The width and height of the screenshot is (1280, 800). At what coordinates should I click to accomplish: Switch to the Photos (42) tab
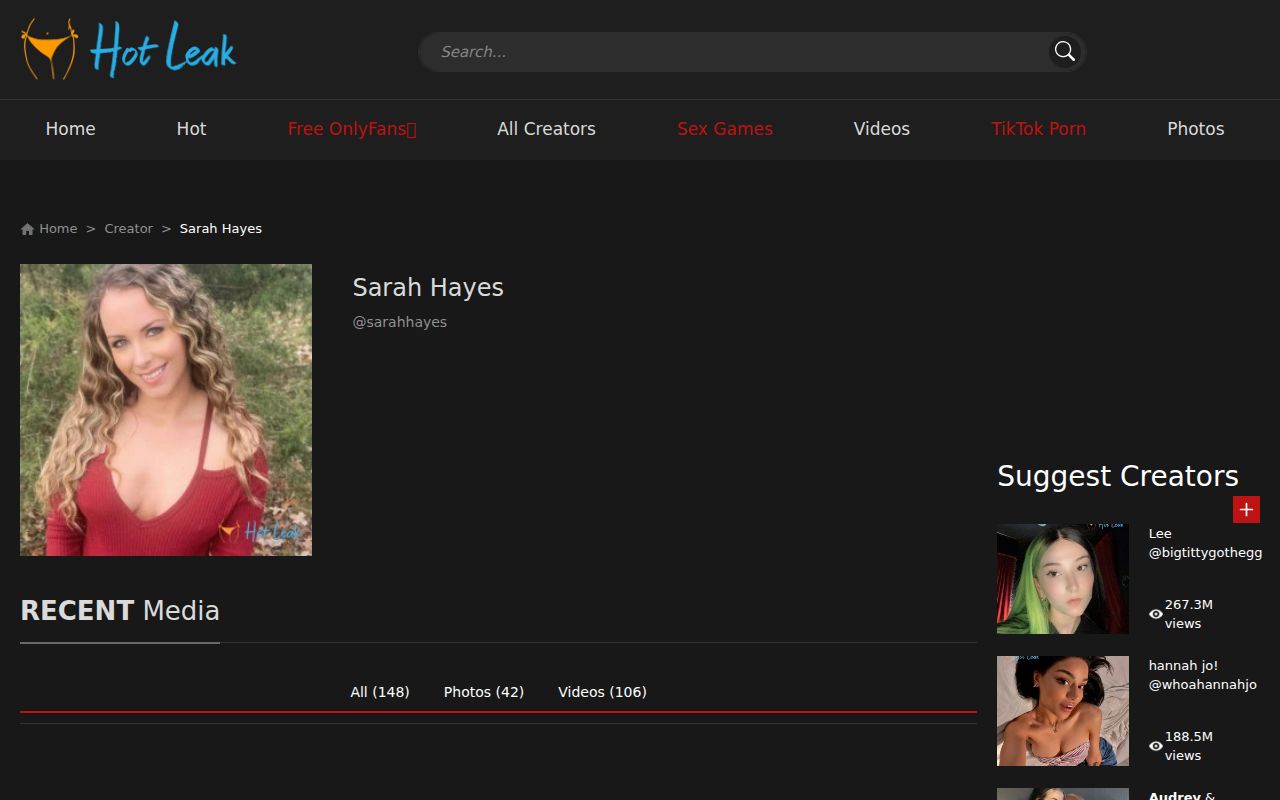[x=483, y=691]
